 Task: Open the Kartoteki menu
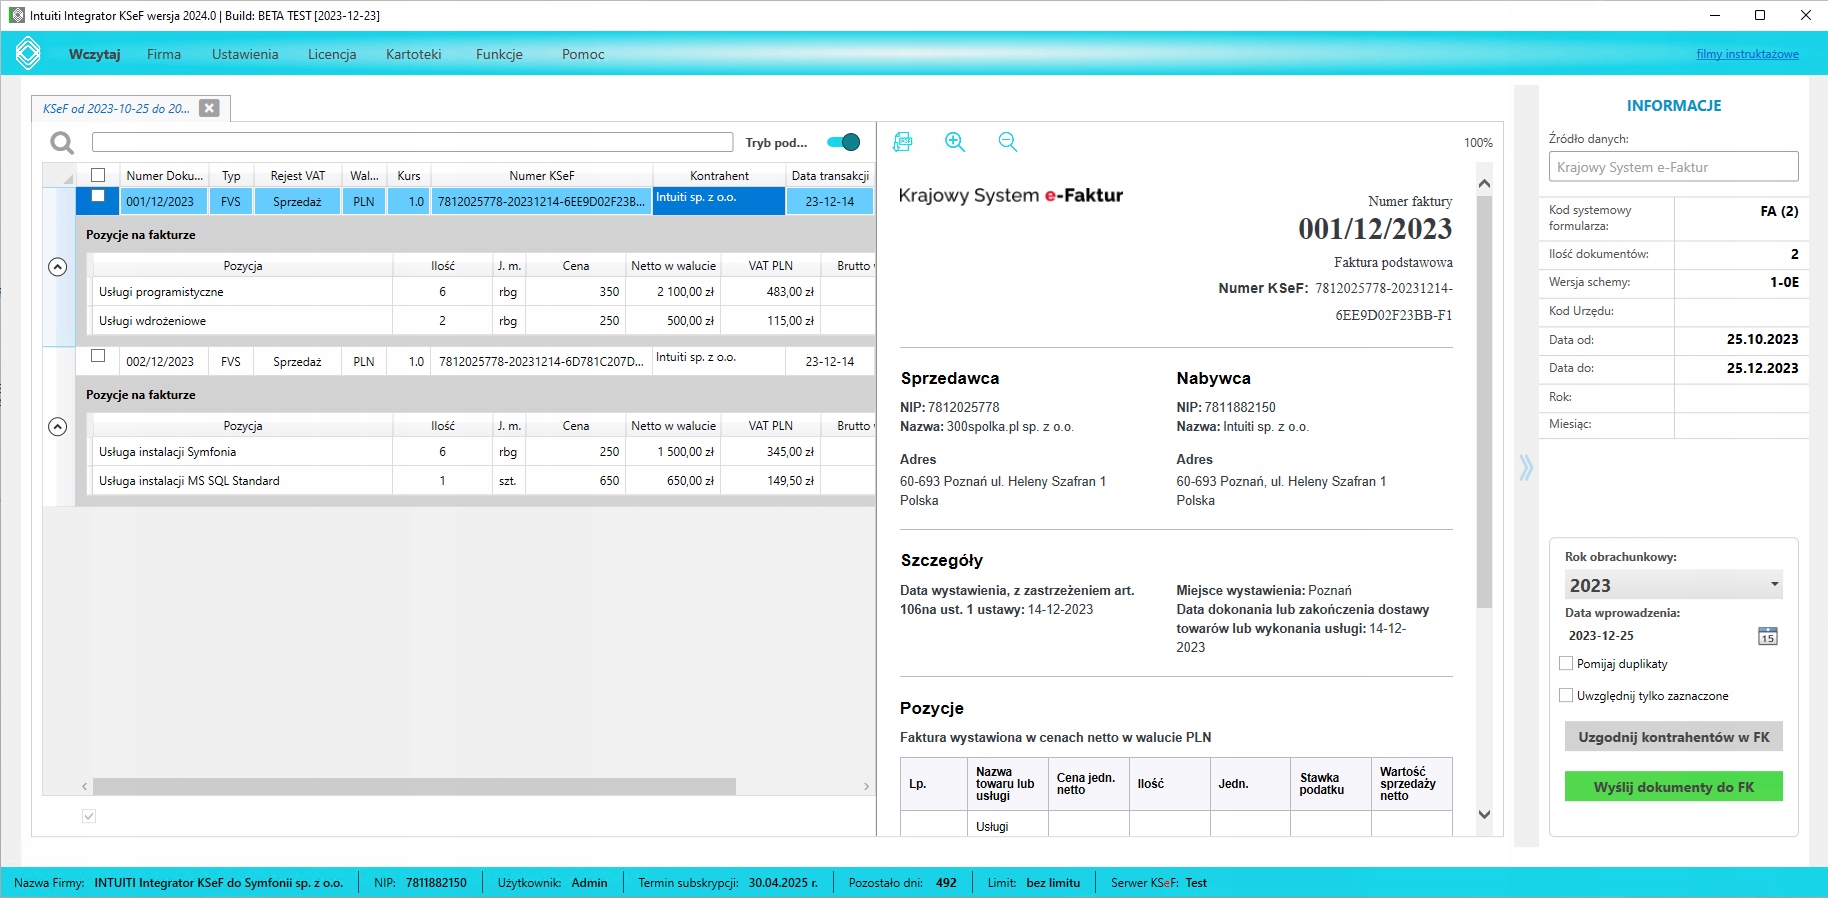413,54
